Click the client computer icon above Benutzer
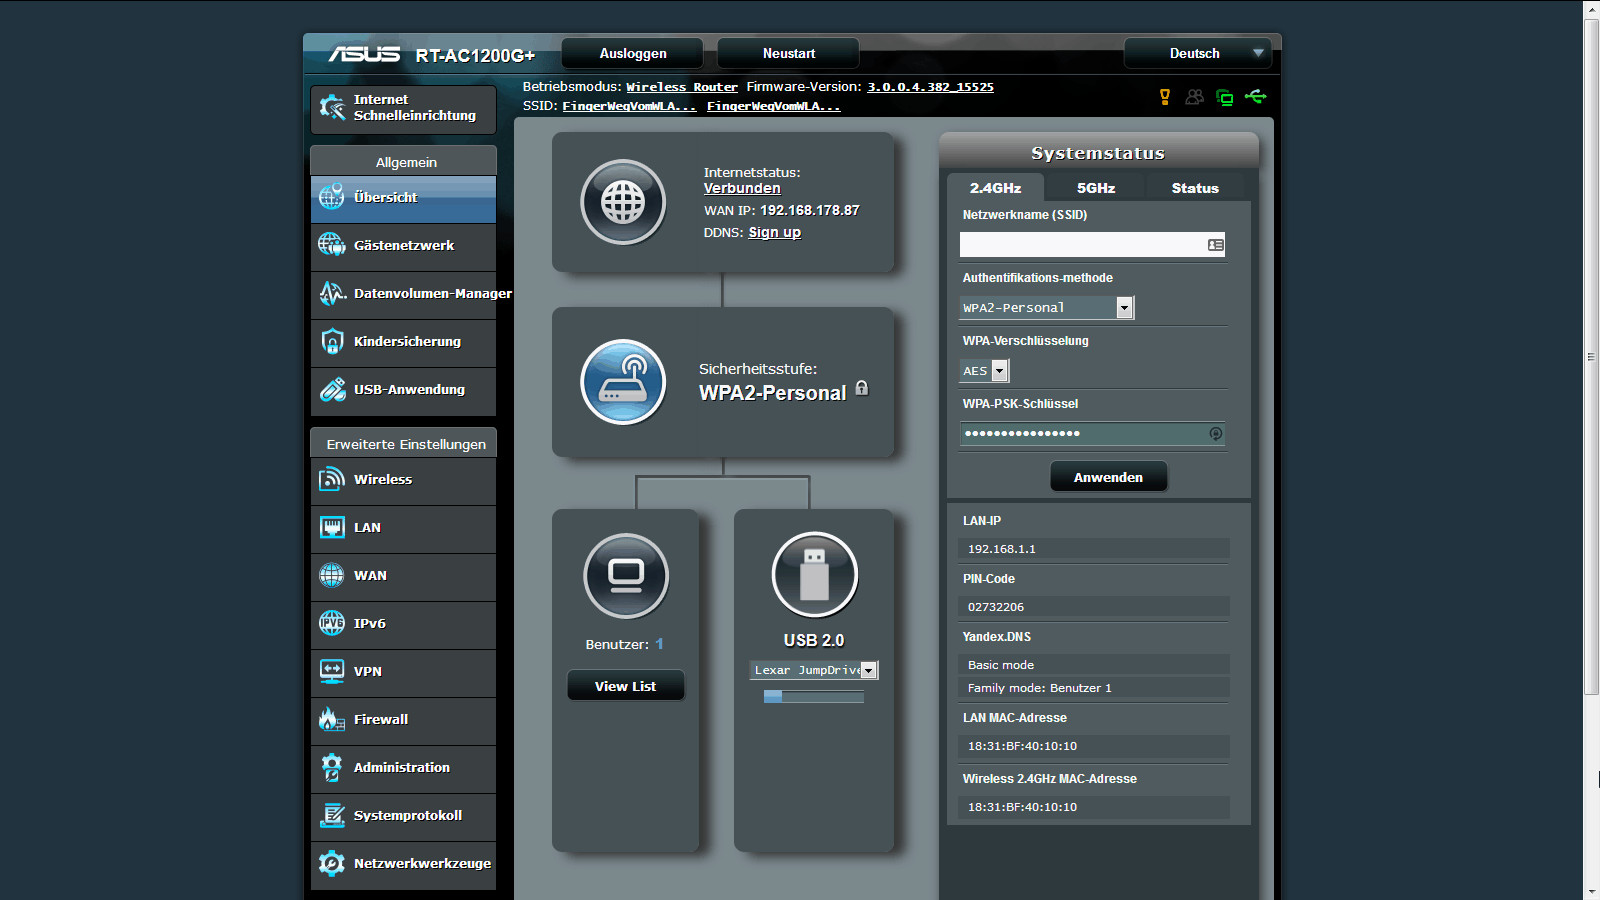 tap(626, 576)
